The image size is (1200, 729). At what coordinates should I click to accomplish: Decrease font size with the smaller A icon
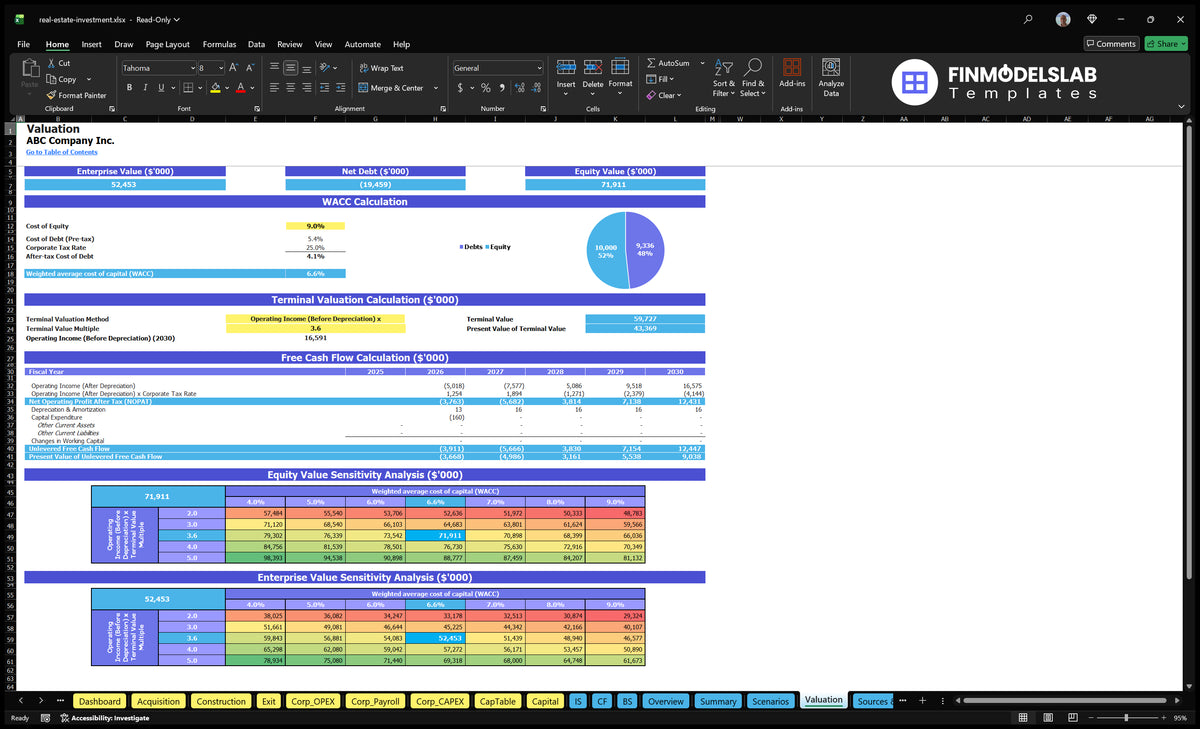(x=249, y=68)
